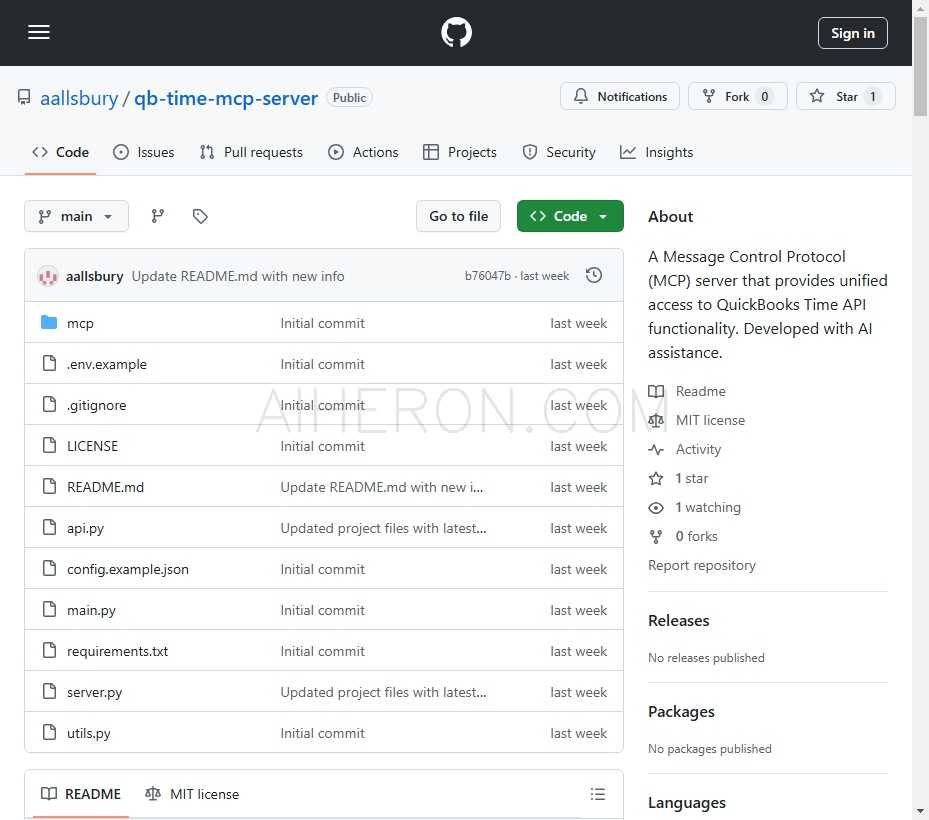Open the api.py file
Image resolution: width=929 pixels, height=820 pixels.
coord(85,528)
